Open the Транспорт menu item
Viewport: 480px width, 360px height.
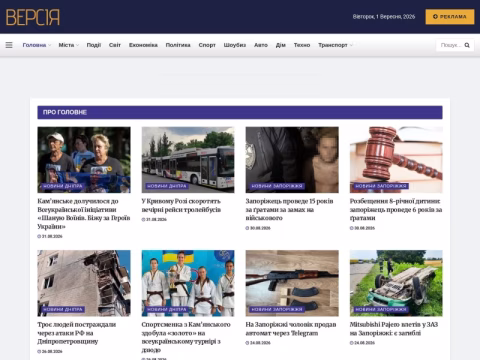[x=333, y=45]
